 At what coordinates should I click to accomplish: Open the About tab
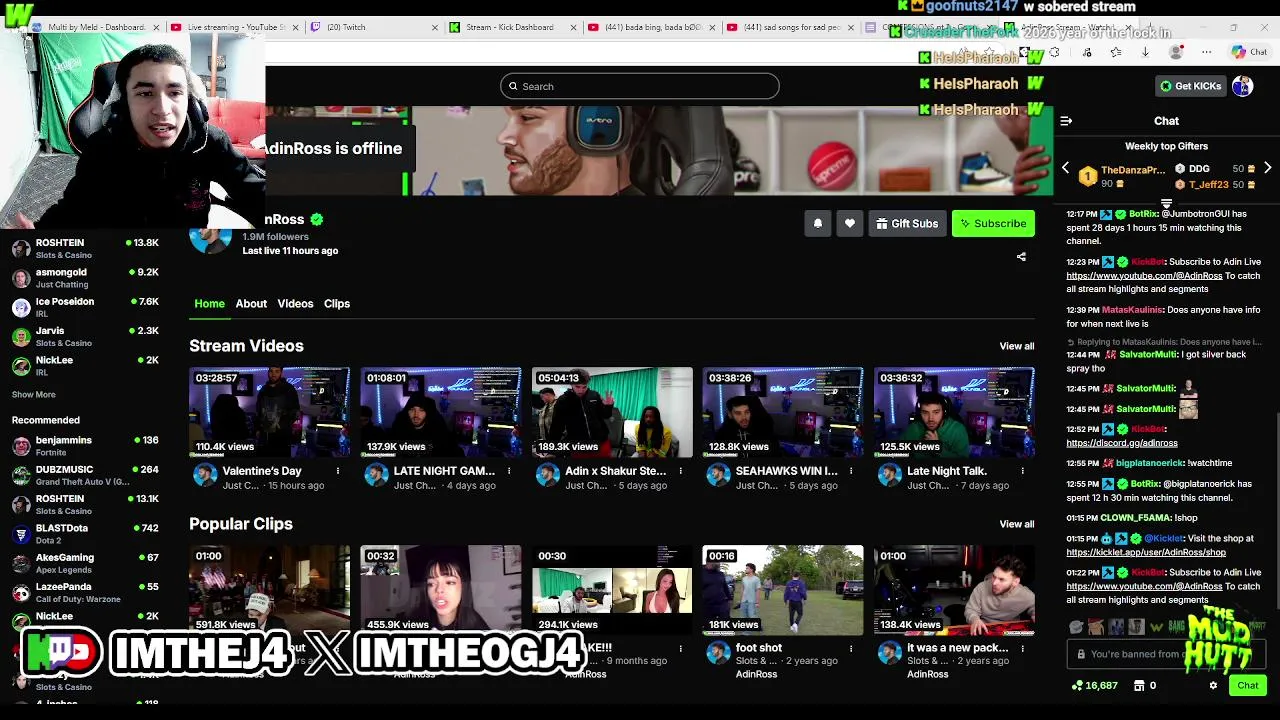pyautogui.click(x=251, y=304)
